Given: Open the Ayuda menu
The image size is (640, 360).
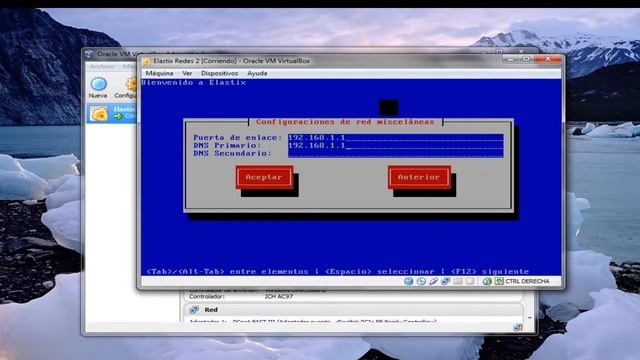Looking at the screenshot, I should pos(257,73).
